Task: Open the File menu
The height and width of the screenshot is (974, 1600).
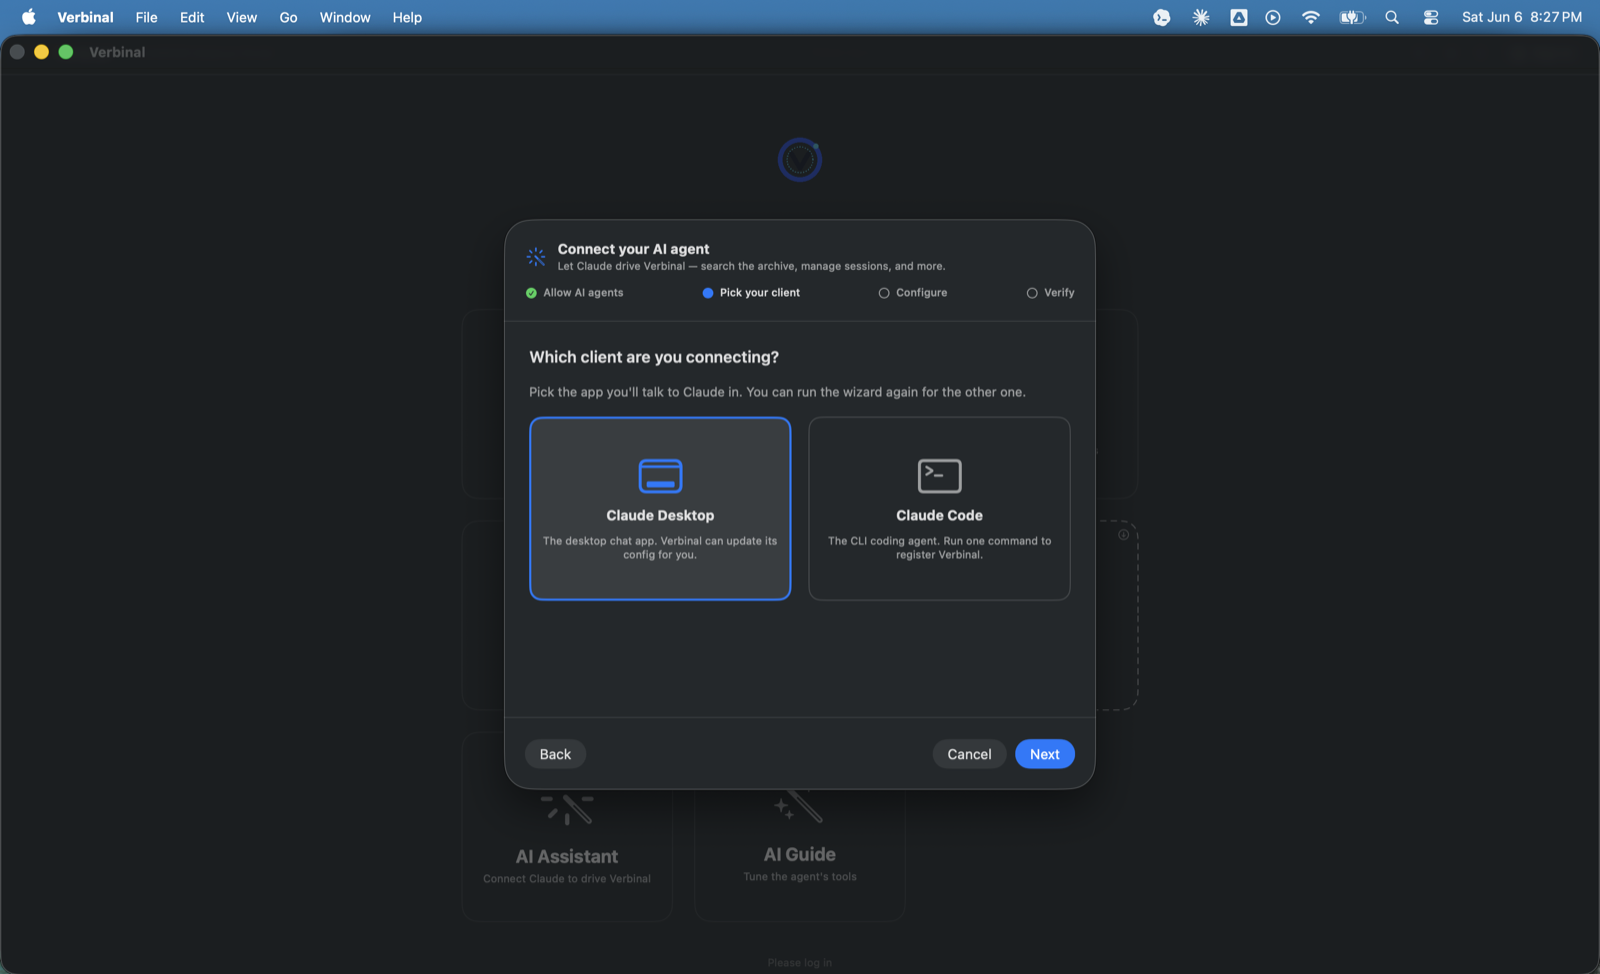Action: pos(147,17)
